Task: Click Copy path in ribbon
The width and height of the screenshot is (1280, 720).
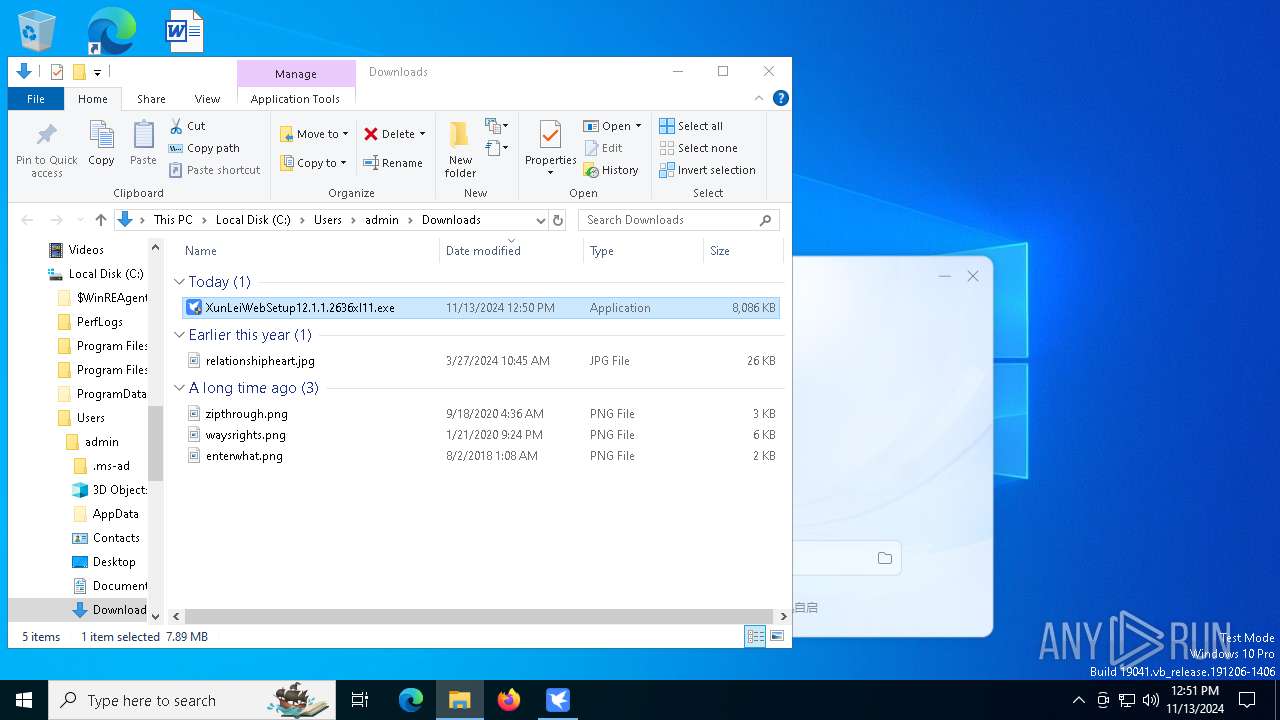Action: tap(204, 148)
